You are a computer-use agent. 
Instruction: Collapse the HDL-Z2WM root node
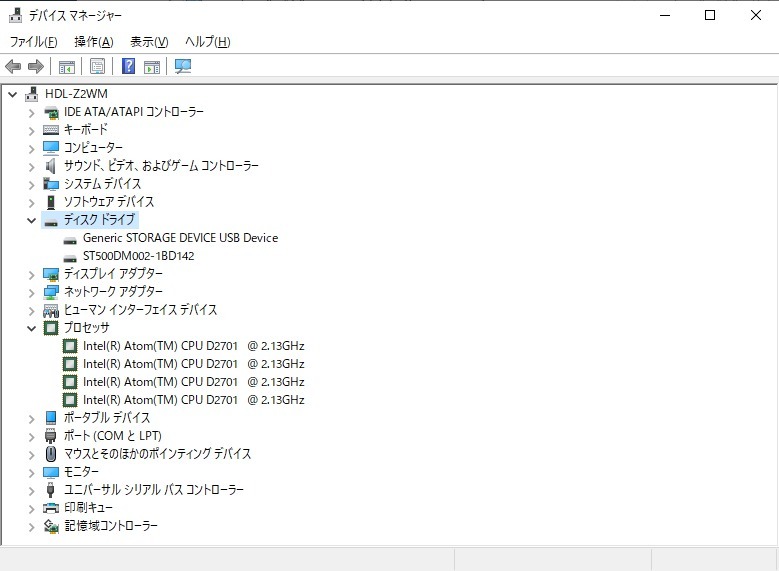point(13,94)
